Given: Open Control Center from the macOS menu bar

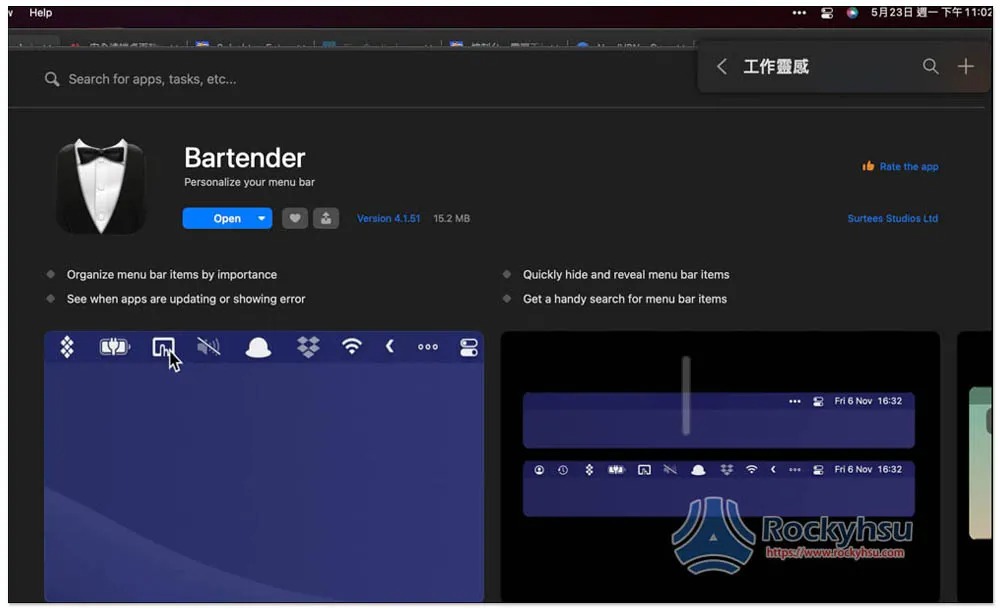Looking at the screenshot, I should click(827, 13).
